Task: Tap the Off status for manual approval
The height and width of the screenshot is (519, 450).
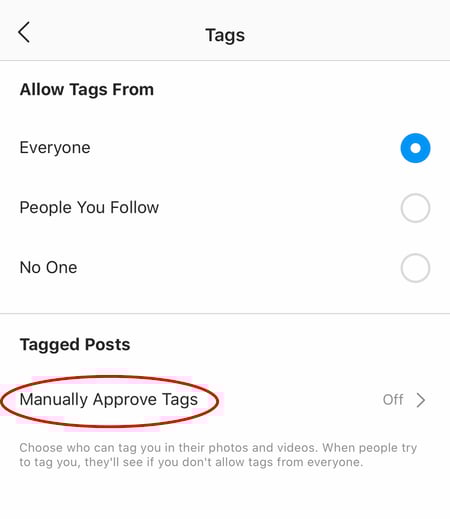Action: point(393,399)
